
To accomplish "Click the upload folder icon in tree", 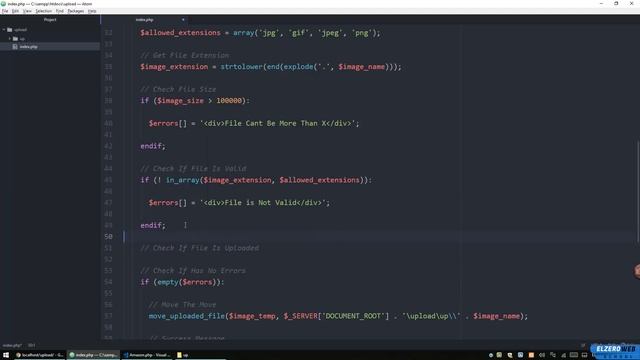I will 10,30.
